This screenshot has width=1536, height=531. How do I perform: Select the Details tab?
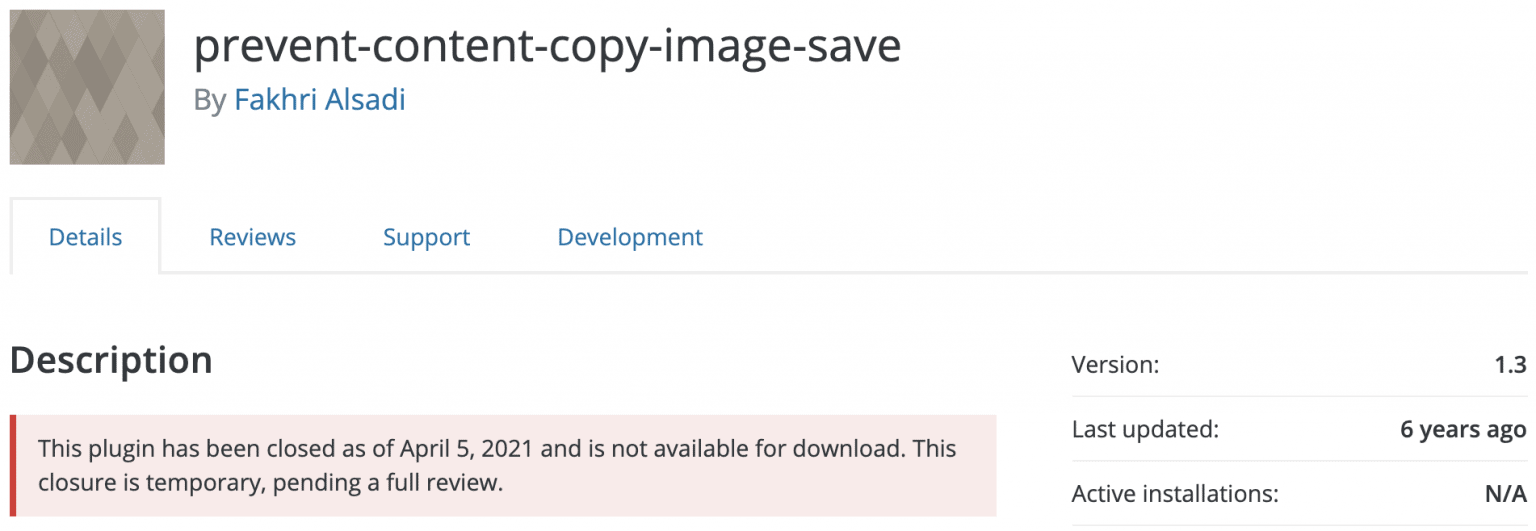tap(86, 237)
